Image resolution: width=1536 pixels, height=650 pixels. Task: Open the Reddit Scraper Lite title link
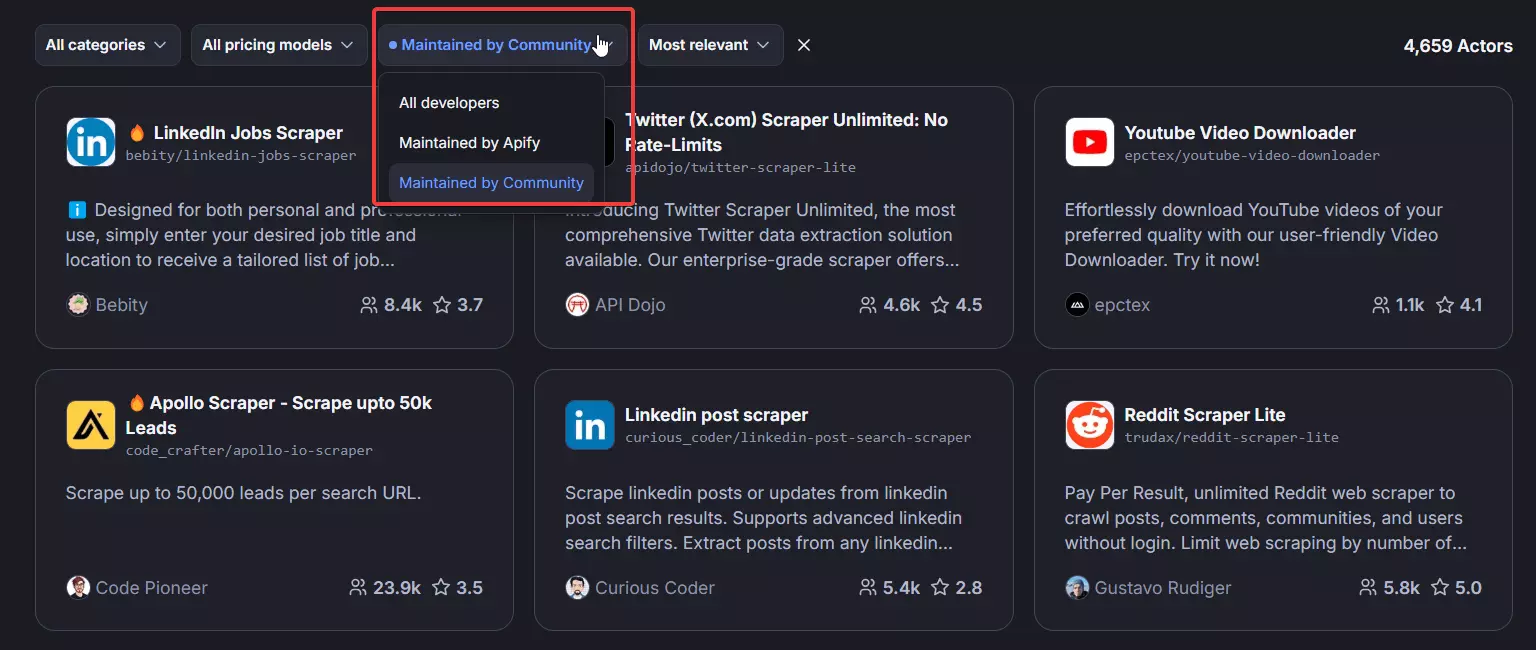(x=1204, y=415)
